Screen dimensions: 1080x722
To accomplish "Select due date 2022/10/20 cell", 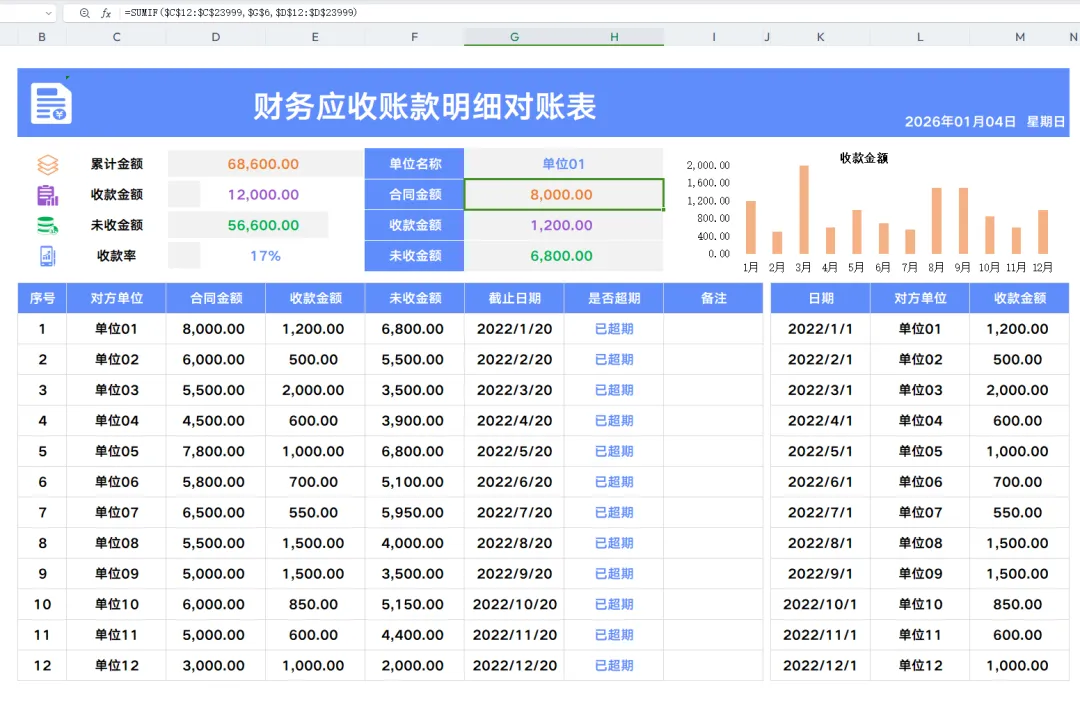I will (514, 604).
